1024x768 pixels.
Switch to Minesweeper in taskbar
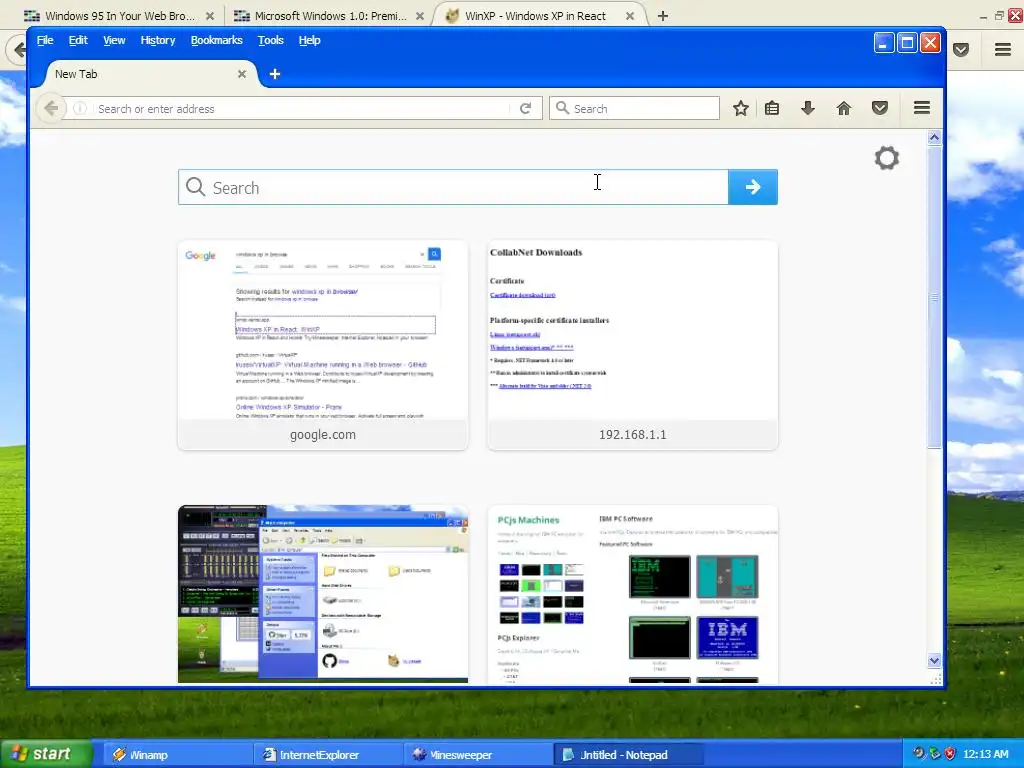(479, 755)
